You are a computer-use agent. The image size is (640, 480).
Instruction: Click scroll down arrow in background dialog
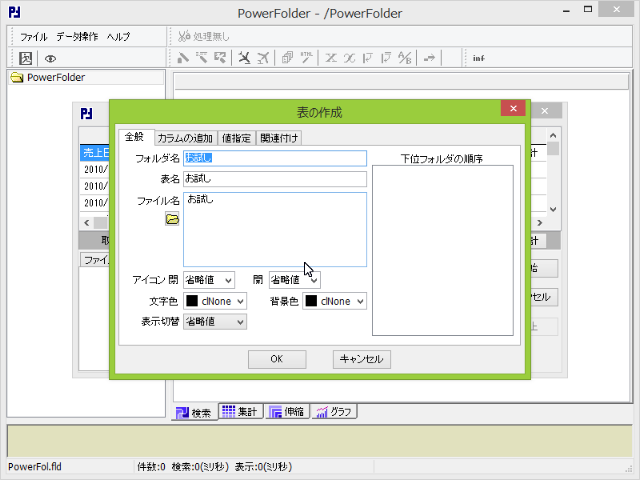click(553, 209)
